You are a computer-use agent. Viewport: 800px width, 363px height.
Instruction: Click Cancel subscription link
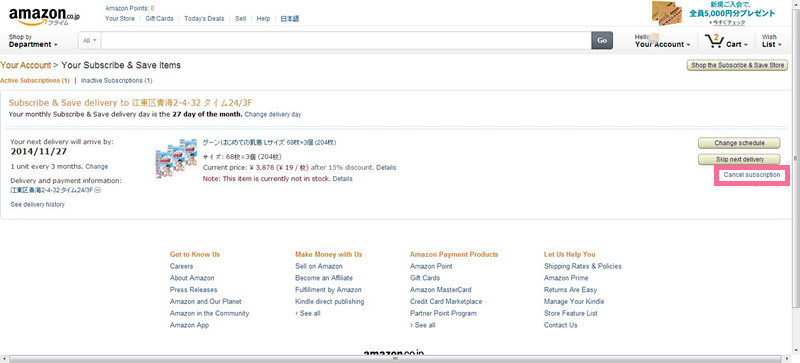click(752, 175)
